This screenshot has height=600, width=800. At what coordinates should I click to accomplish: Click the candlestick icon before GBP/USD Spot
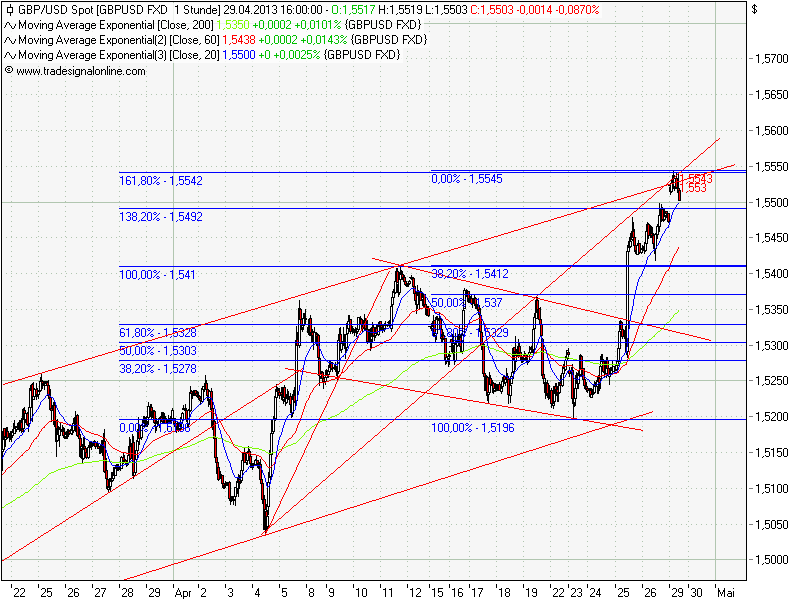click(9, 10)
